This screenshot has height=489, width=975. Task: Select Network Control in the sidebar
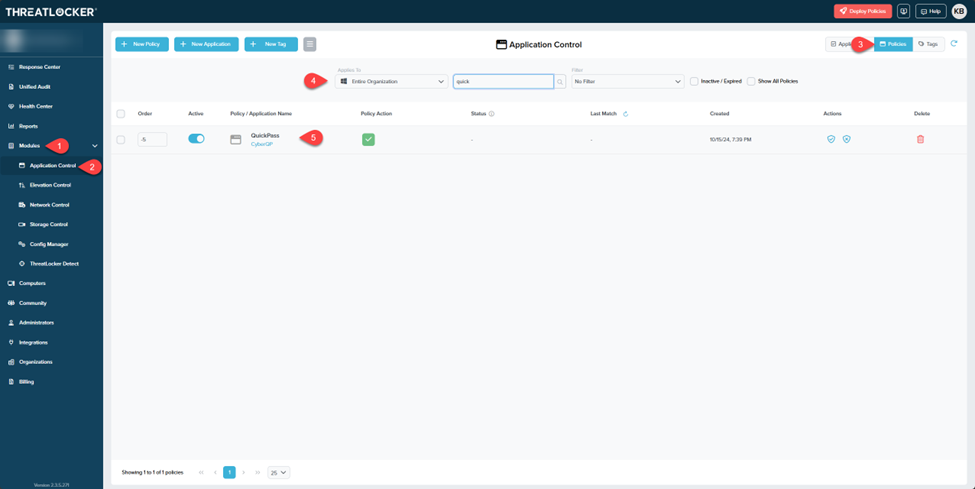click(x=52, y=205)
